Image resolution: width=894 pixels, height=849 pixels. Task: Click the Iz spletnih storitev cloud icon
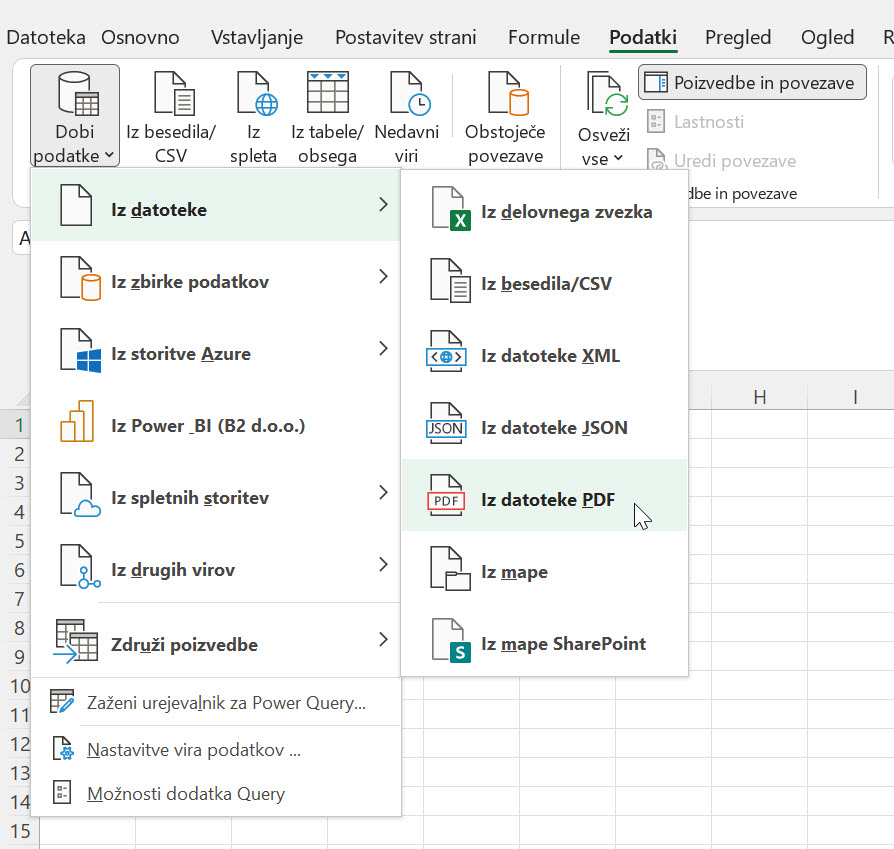pyautogui.click(x=80, y=494)
